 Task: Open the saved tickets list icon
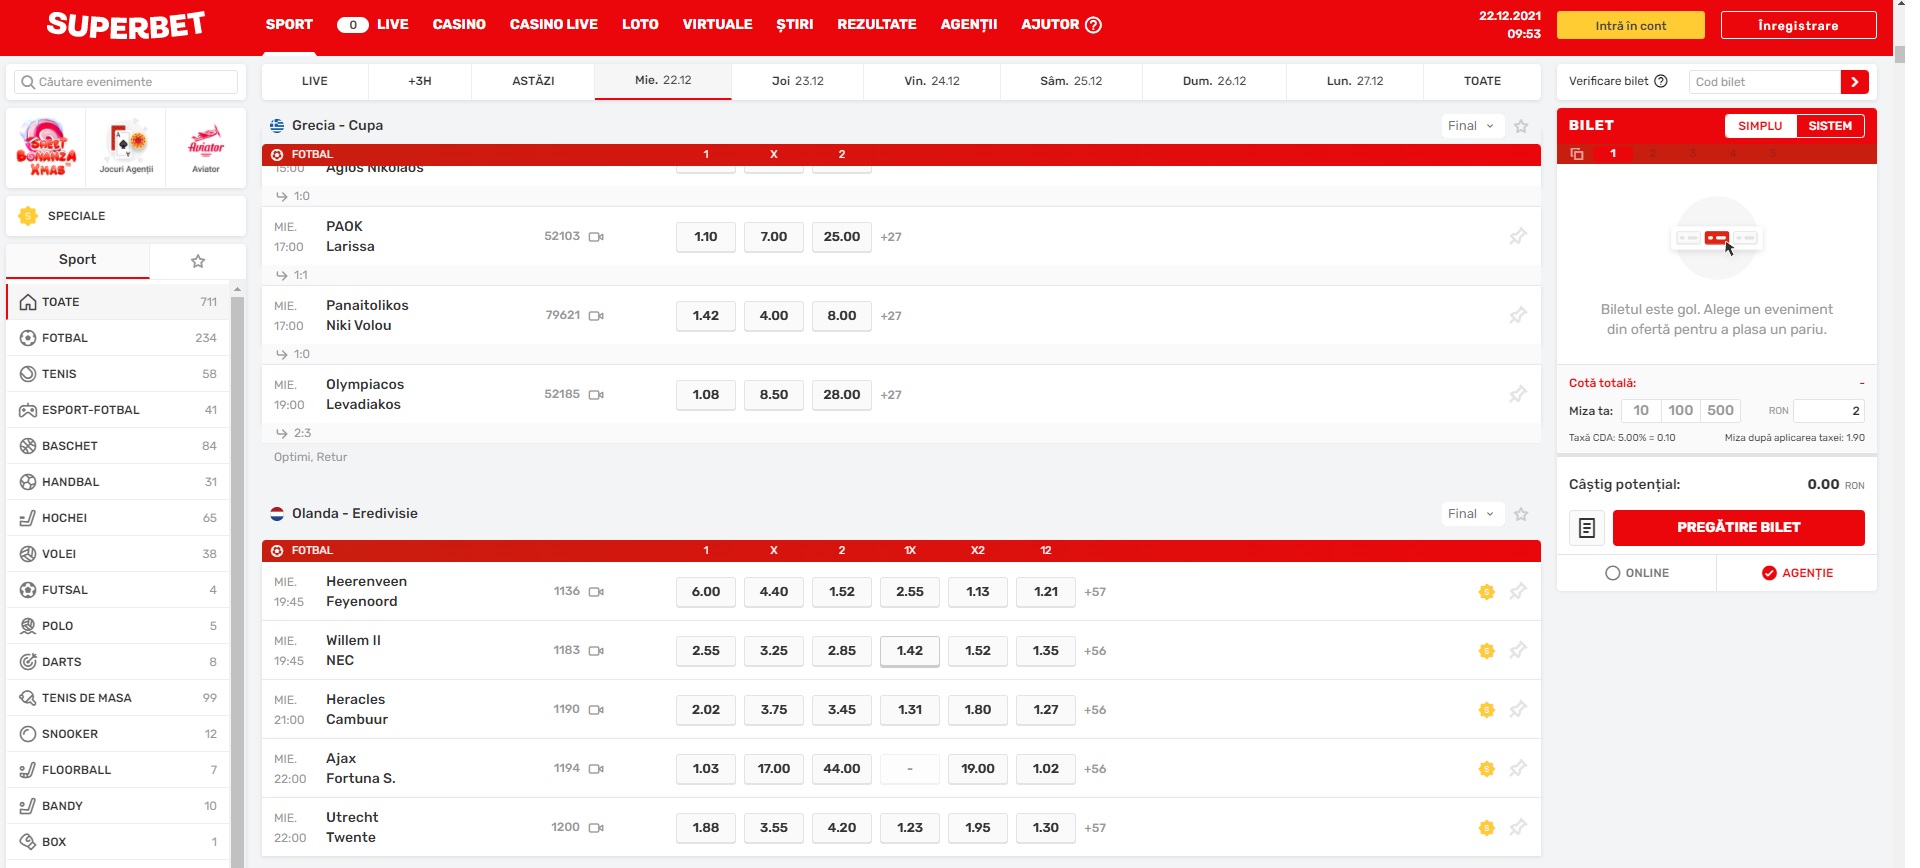click(1587, 528)
